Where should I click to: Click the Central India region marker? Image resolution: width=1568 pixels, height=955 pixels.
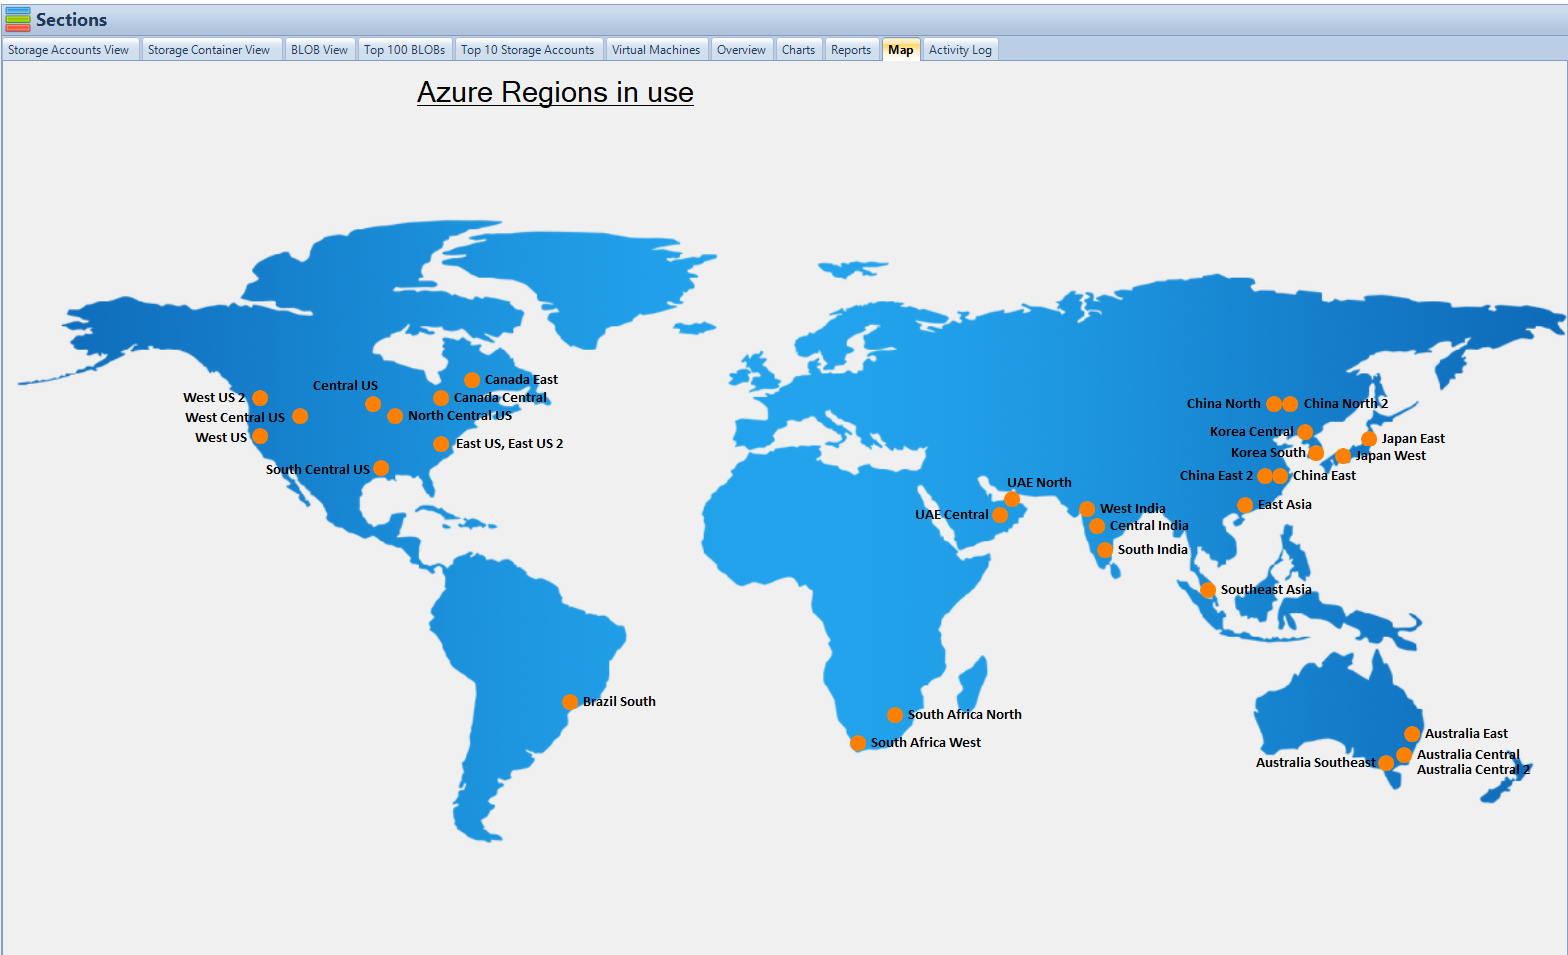pyautogui.click(x=1097, y=526)
